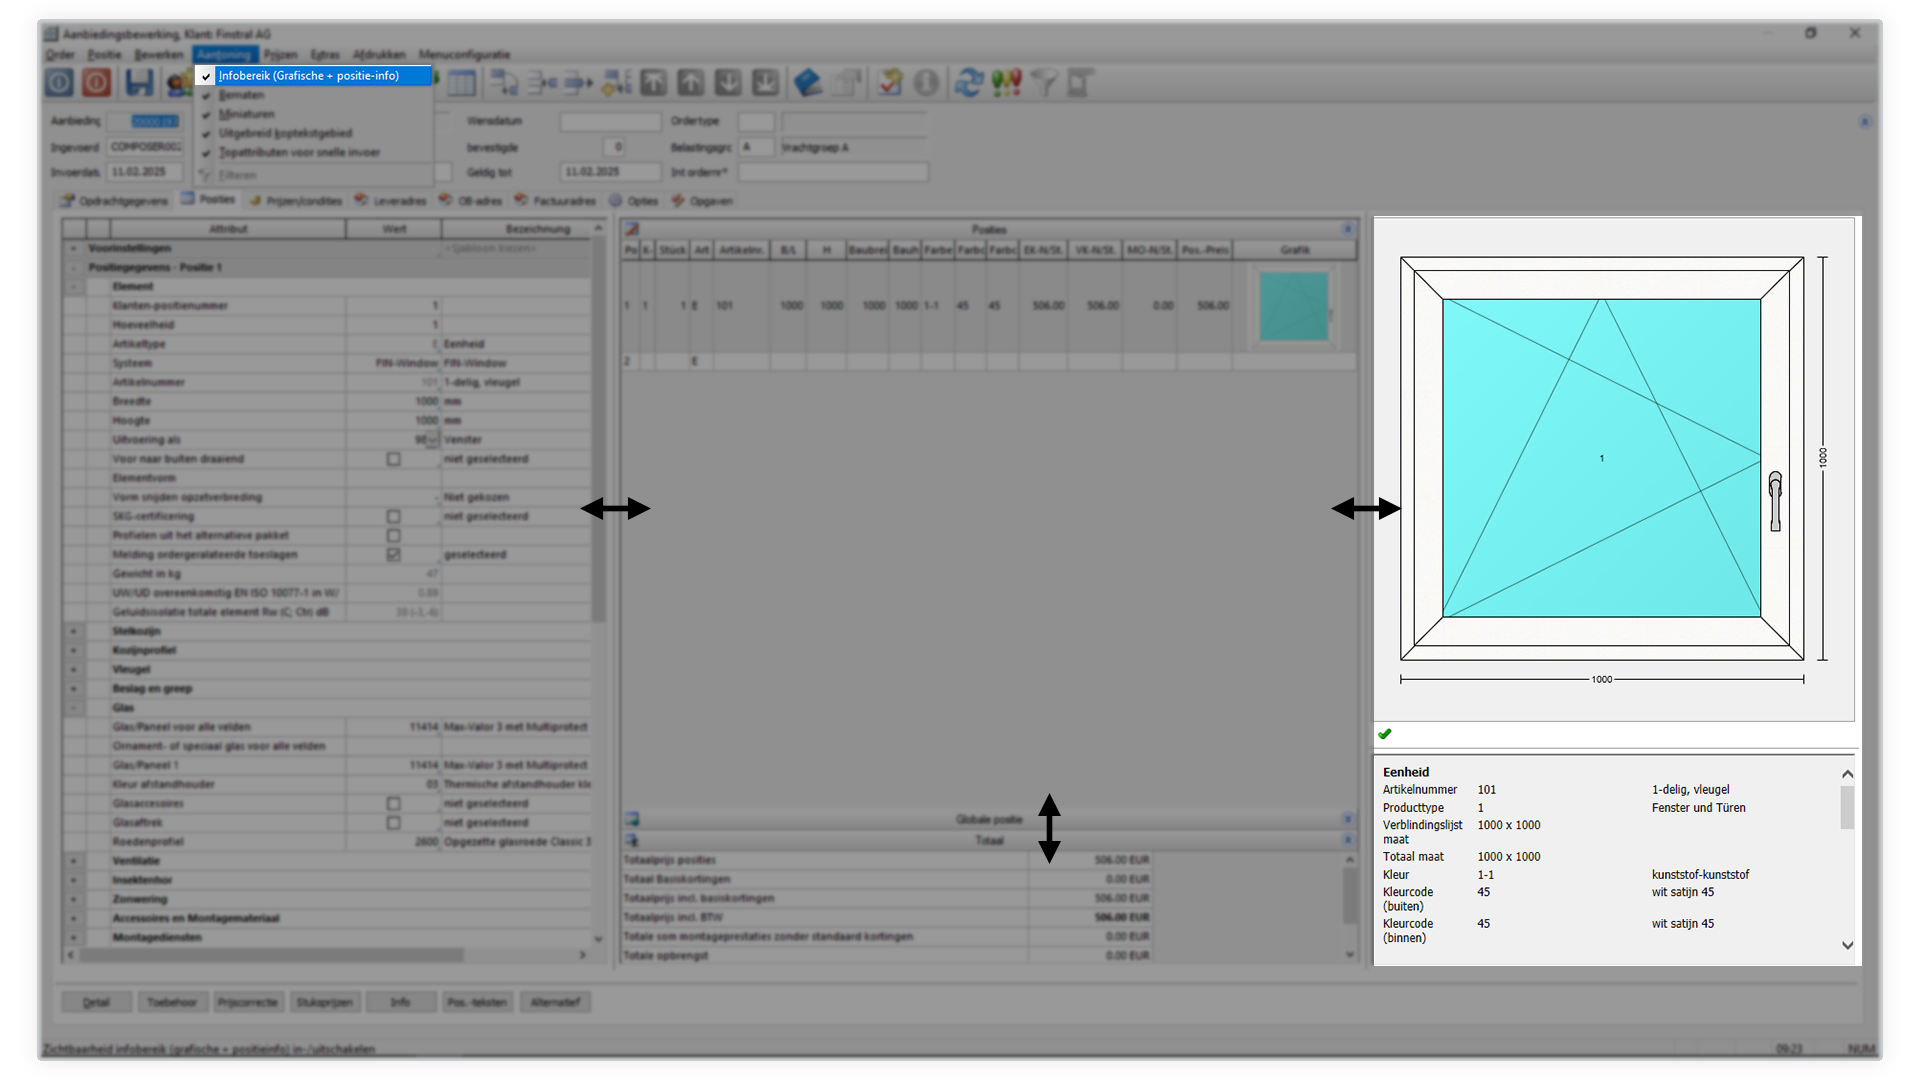Toggle the SKG-certificering checkbox

click(x=394, y=517)
